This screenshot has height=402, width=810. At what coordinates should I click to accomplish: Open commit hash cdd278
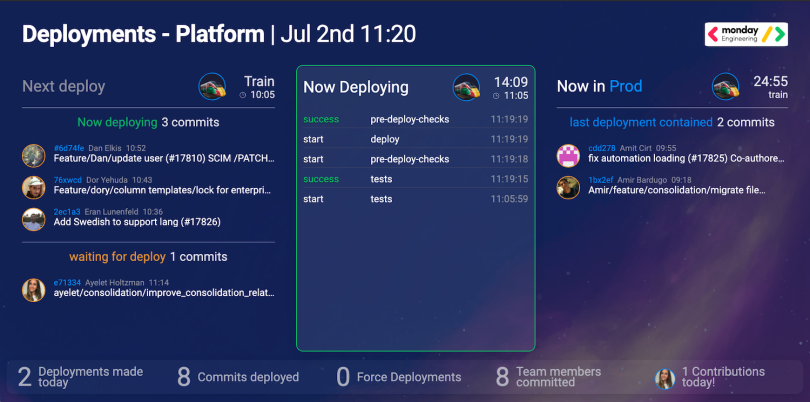[602, 148]
